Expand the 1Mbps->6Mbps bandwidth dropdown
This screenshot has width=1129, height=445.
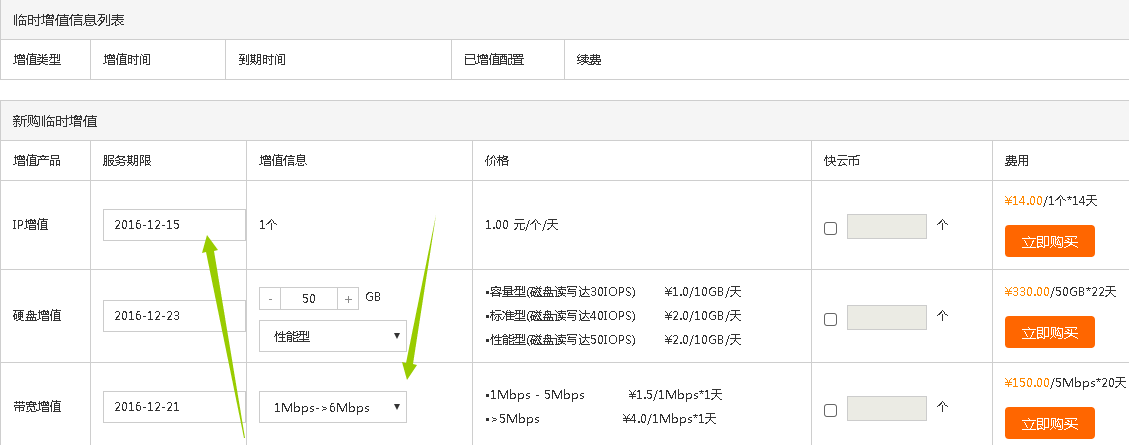pyautogui.click(x=332, y=407)
